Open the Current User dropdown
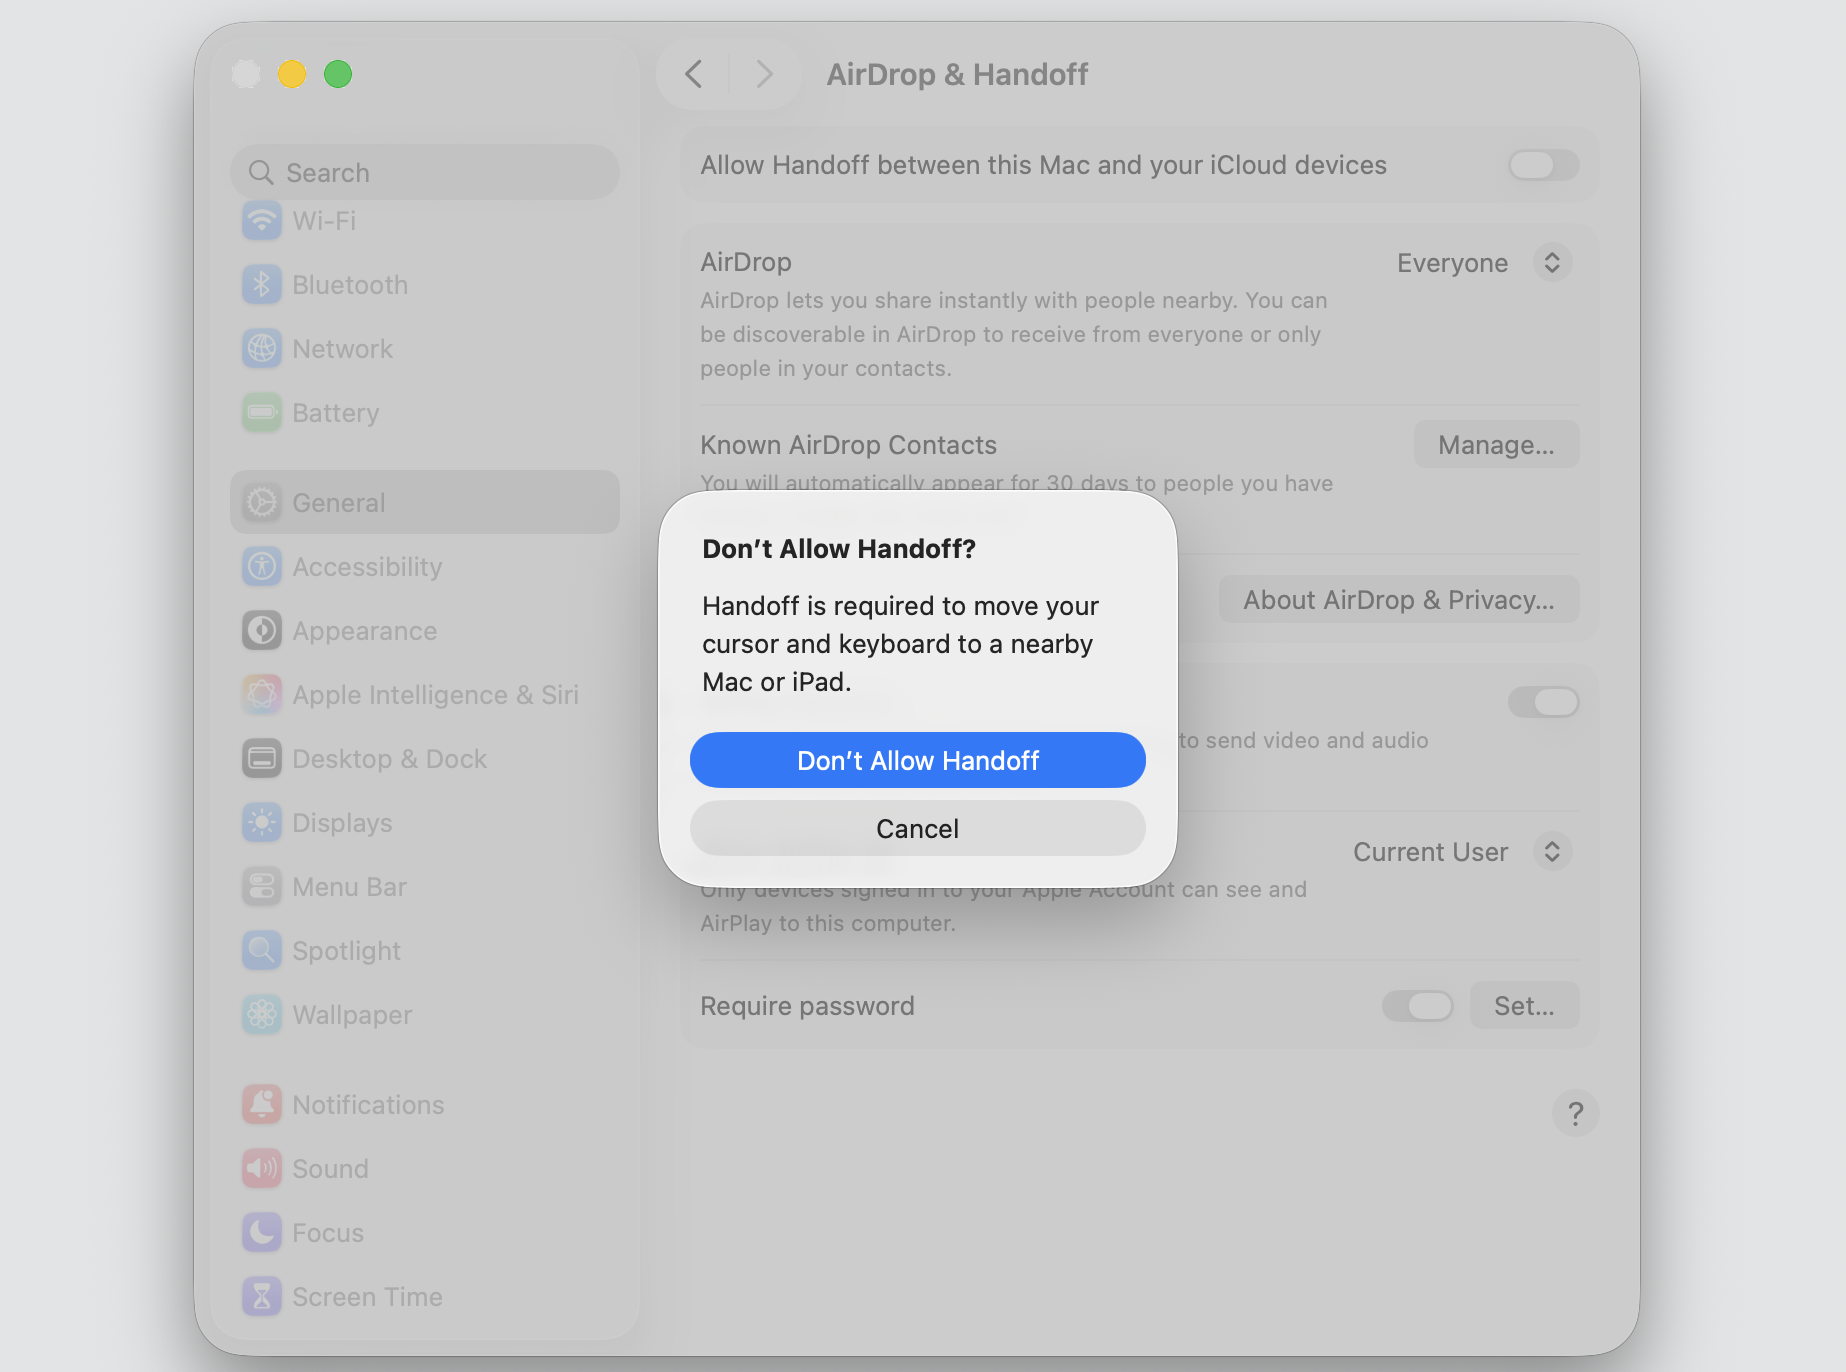Screen dimensions: 1846x1372 click(1462, 852)
